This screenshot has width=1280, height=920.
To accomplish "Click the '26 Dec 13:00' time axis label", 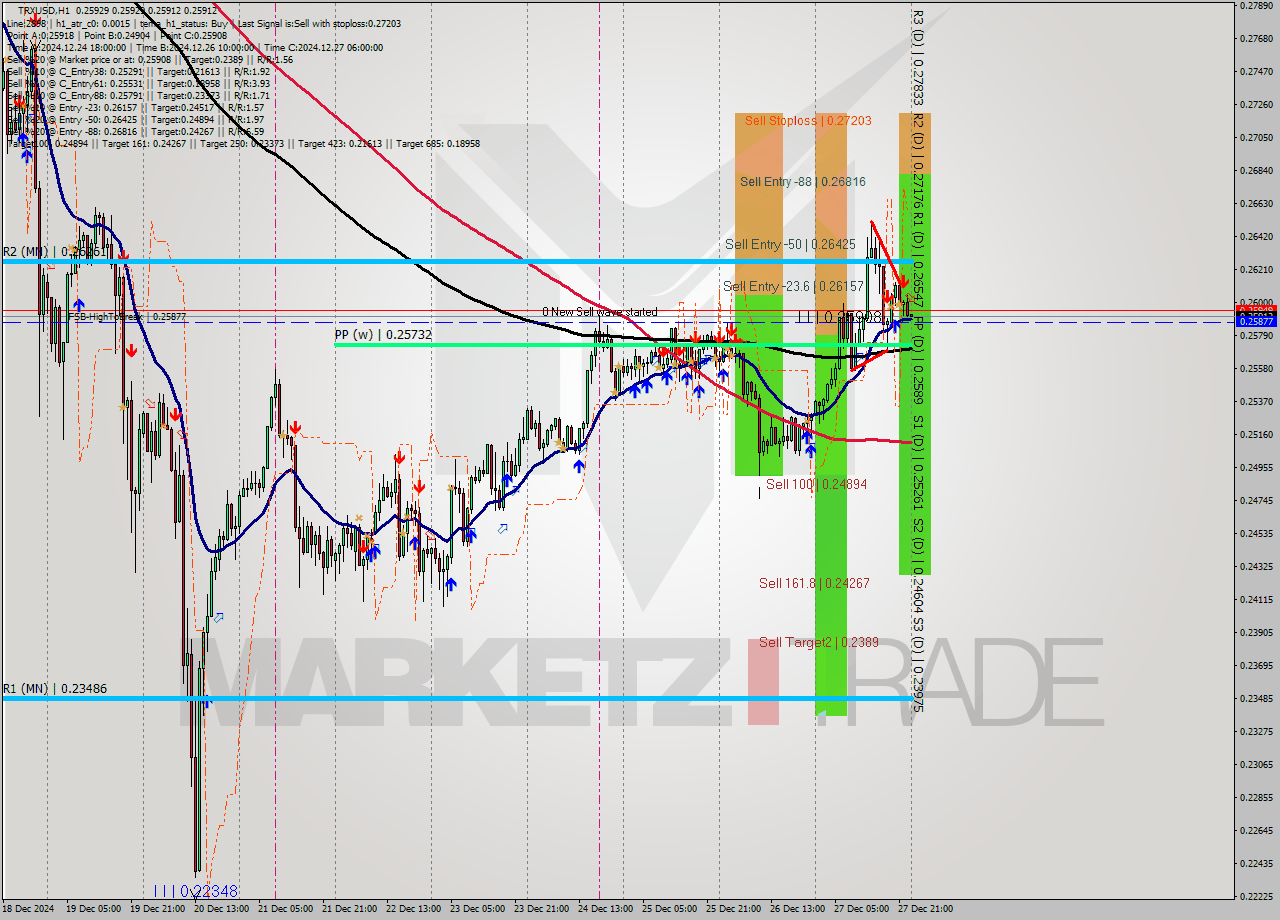I will click(x=798, y=909).
